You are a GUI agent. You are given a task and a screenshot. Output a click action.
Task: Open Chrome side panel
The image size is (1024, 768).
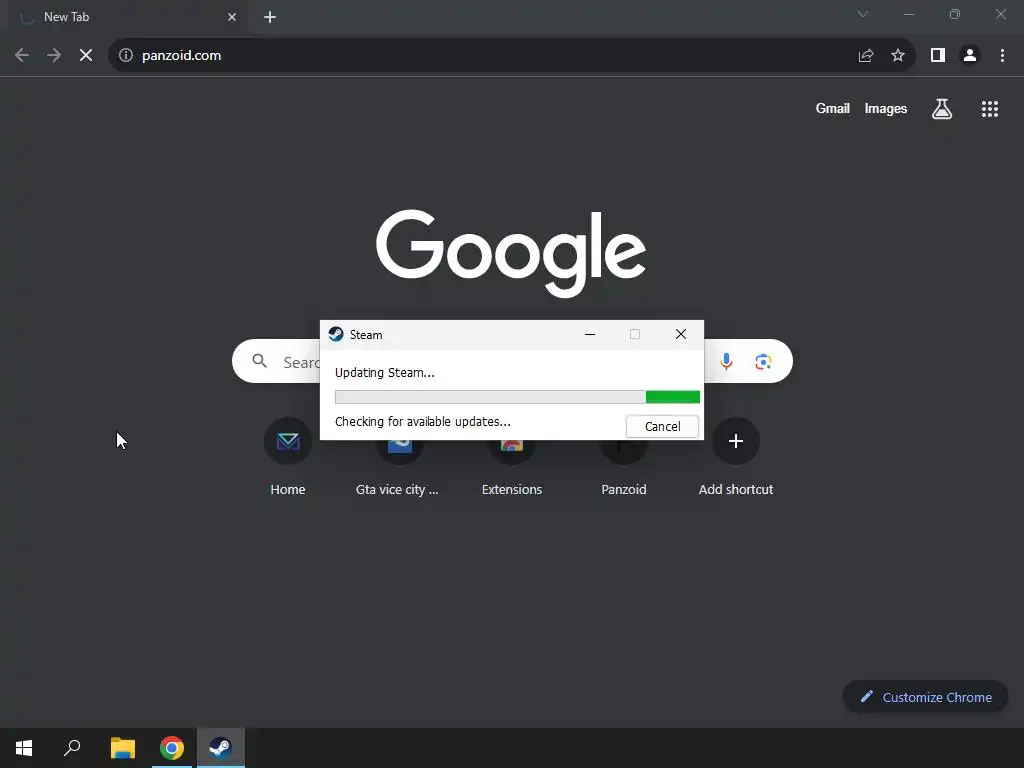938,56
